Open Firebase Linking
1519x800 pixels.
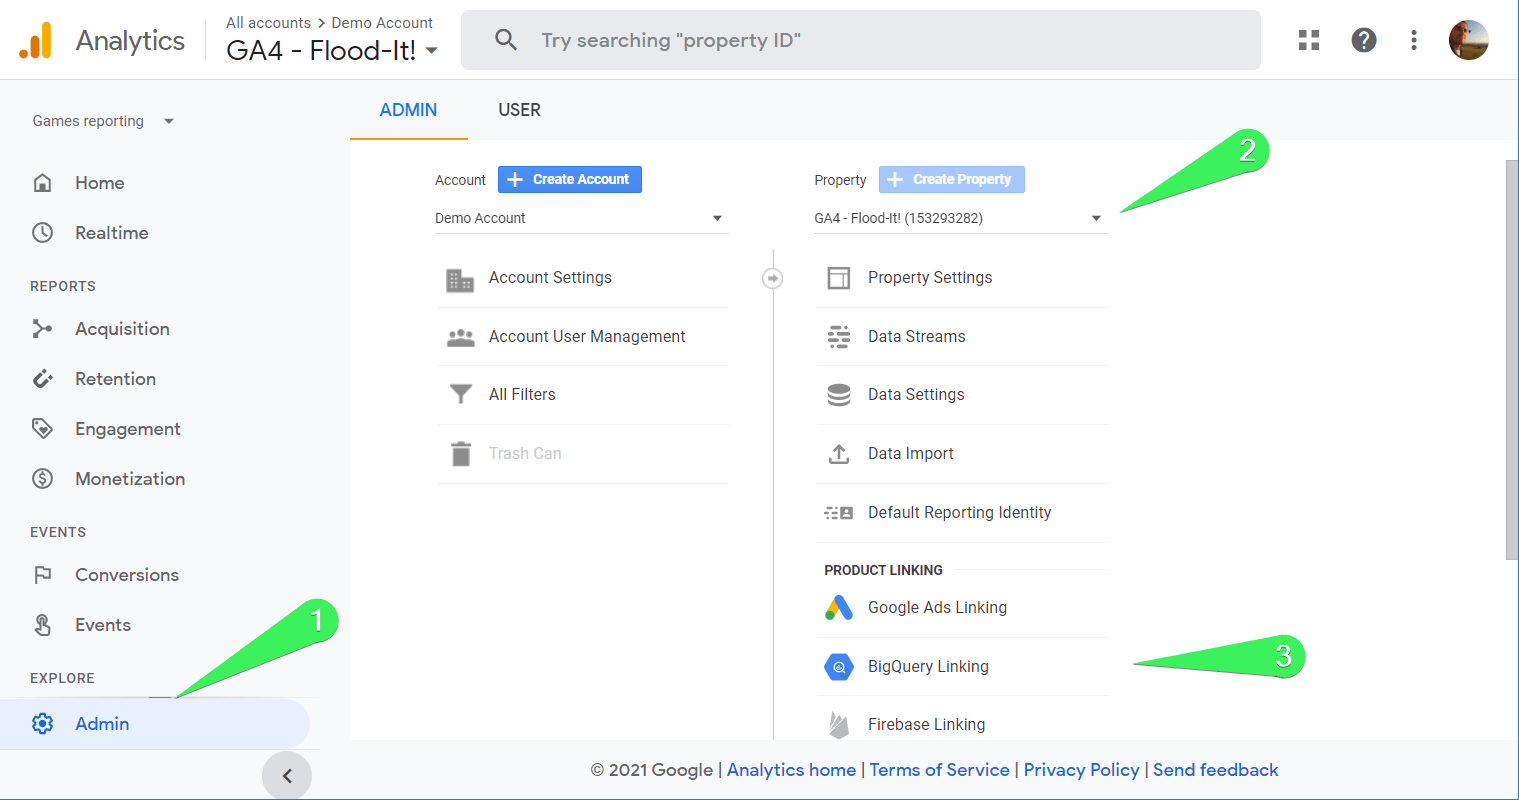coord(926,724)
